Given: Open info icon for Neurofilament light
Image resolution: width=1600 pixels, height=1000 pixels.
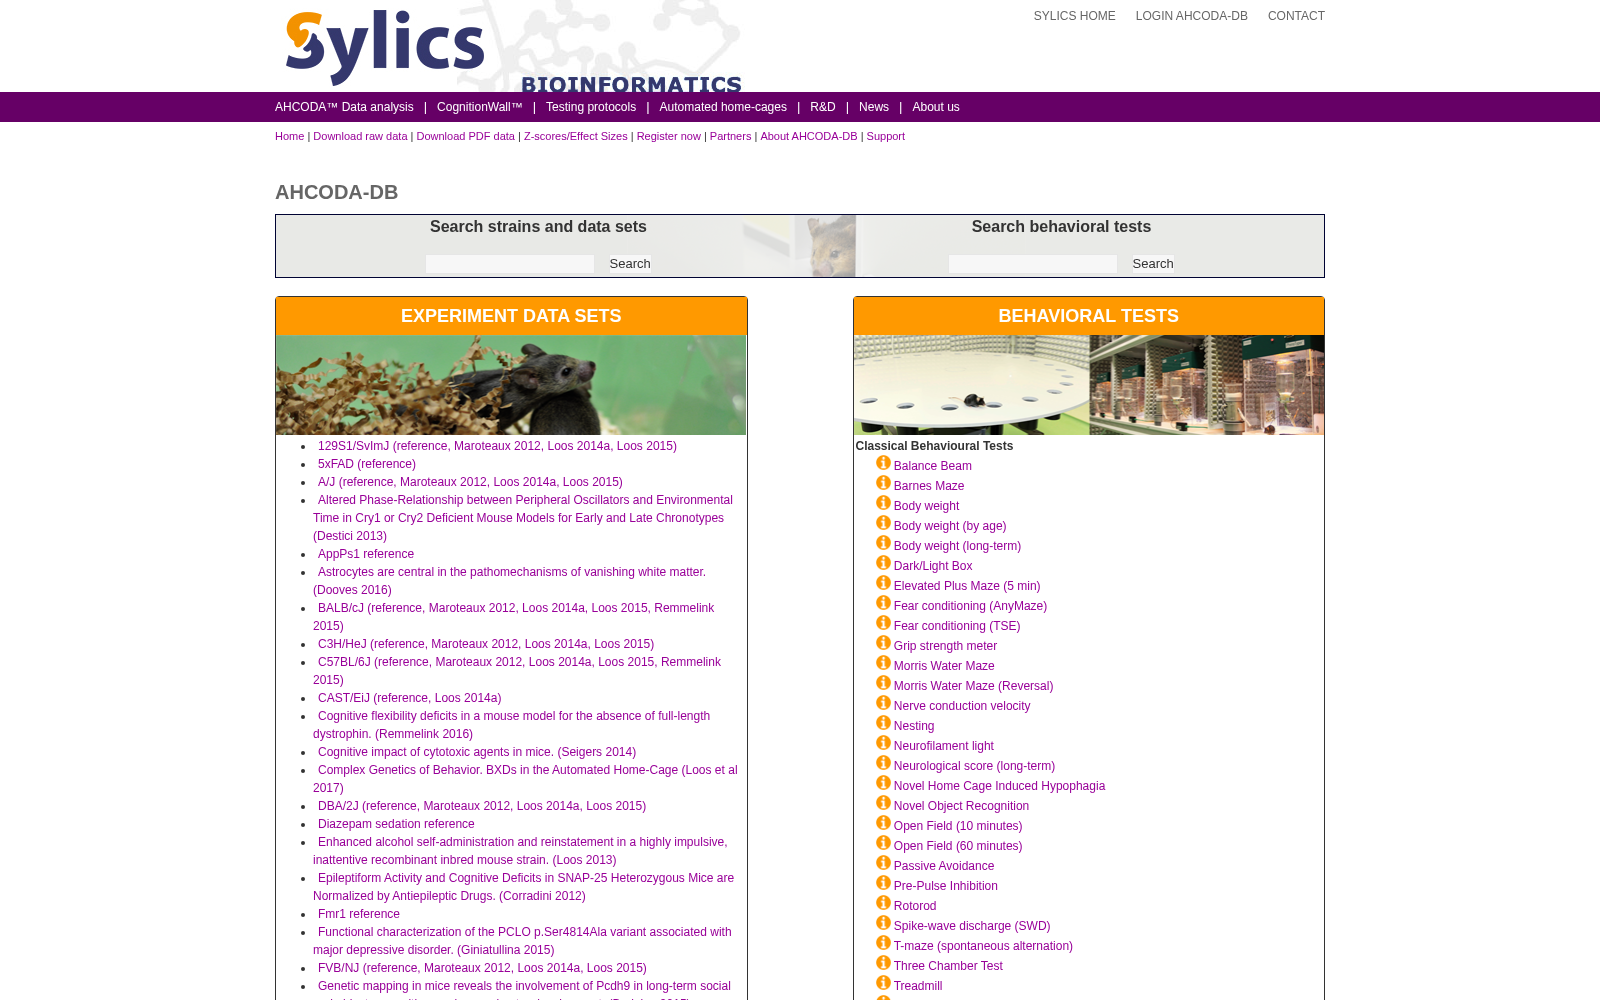Looking at the screenshot, I should click(x=883, y=743).
